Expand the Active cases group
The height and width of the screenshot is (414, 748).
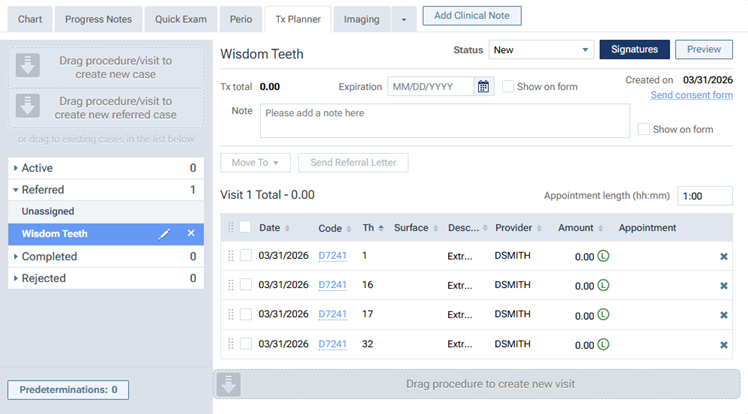click(17, 168)
